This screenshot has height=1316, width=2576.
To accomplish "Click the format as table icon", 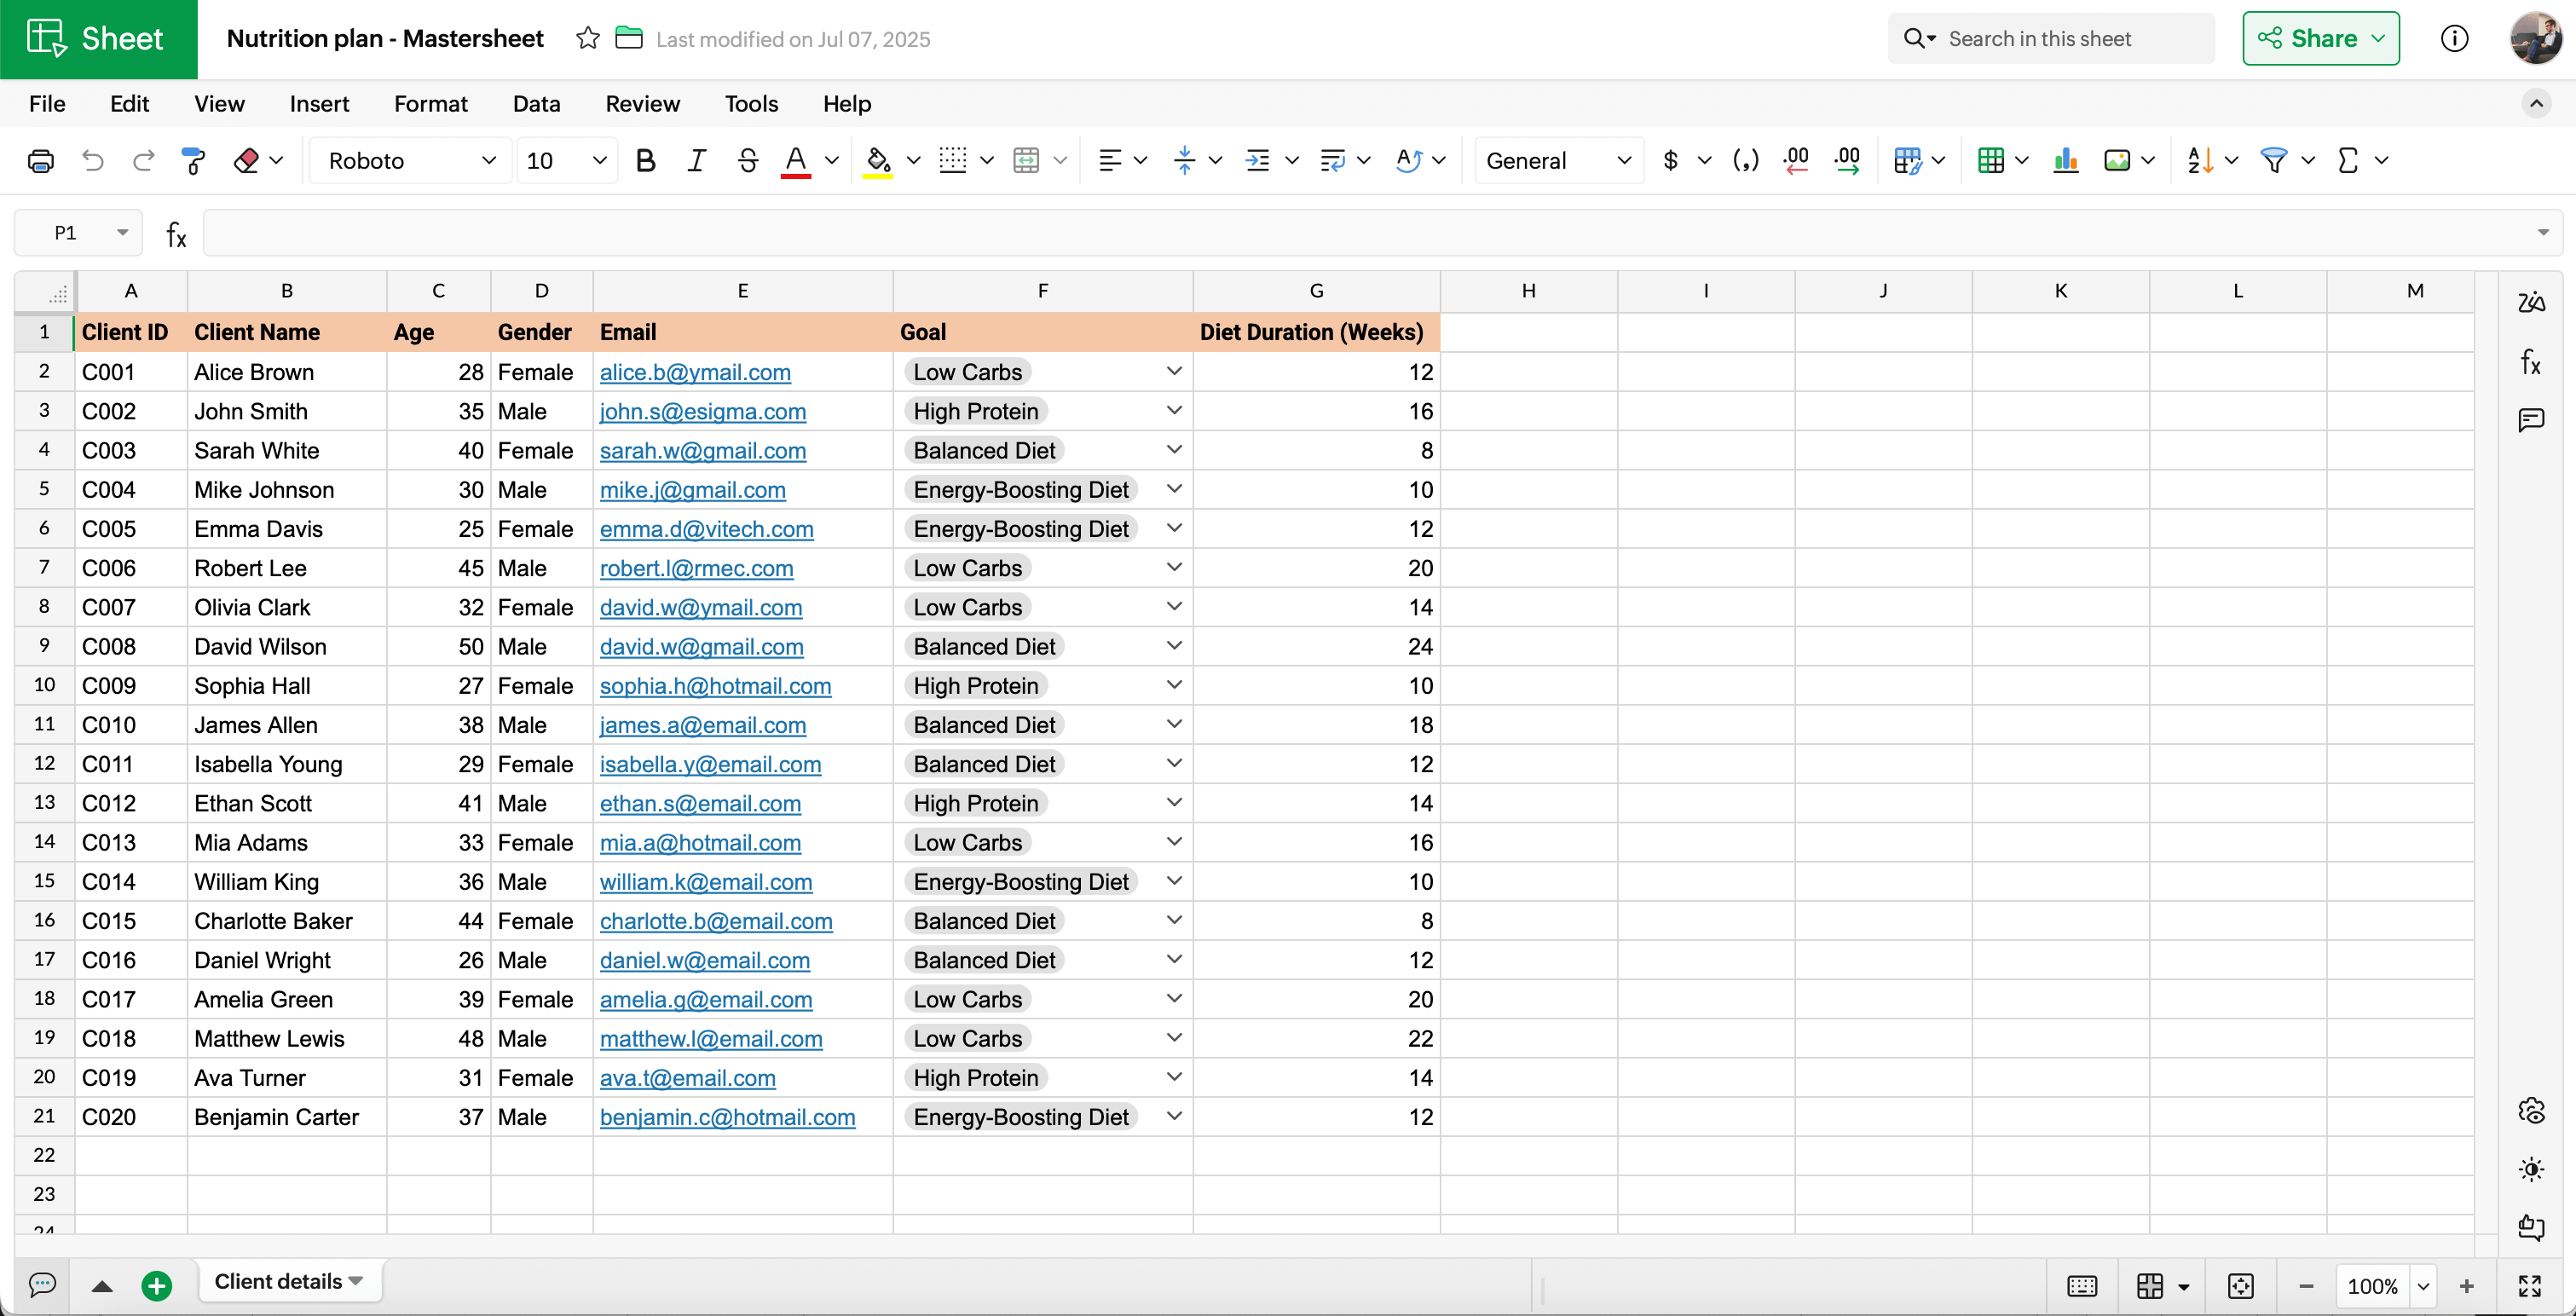I will [1990, 160].
